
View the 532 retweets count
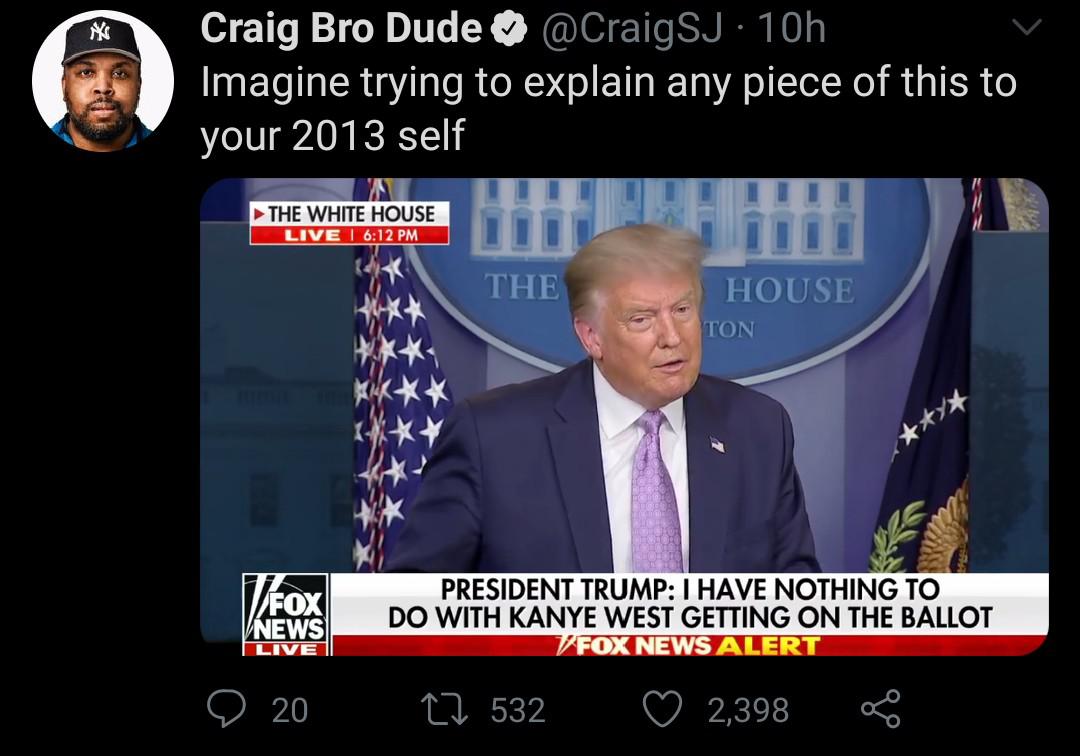click(518, 710)
